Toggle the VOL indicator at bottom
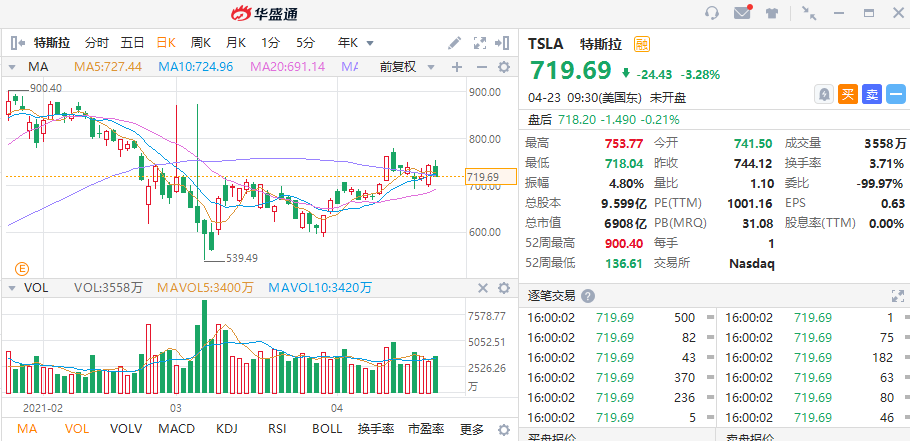 77,429
